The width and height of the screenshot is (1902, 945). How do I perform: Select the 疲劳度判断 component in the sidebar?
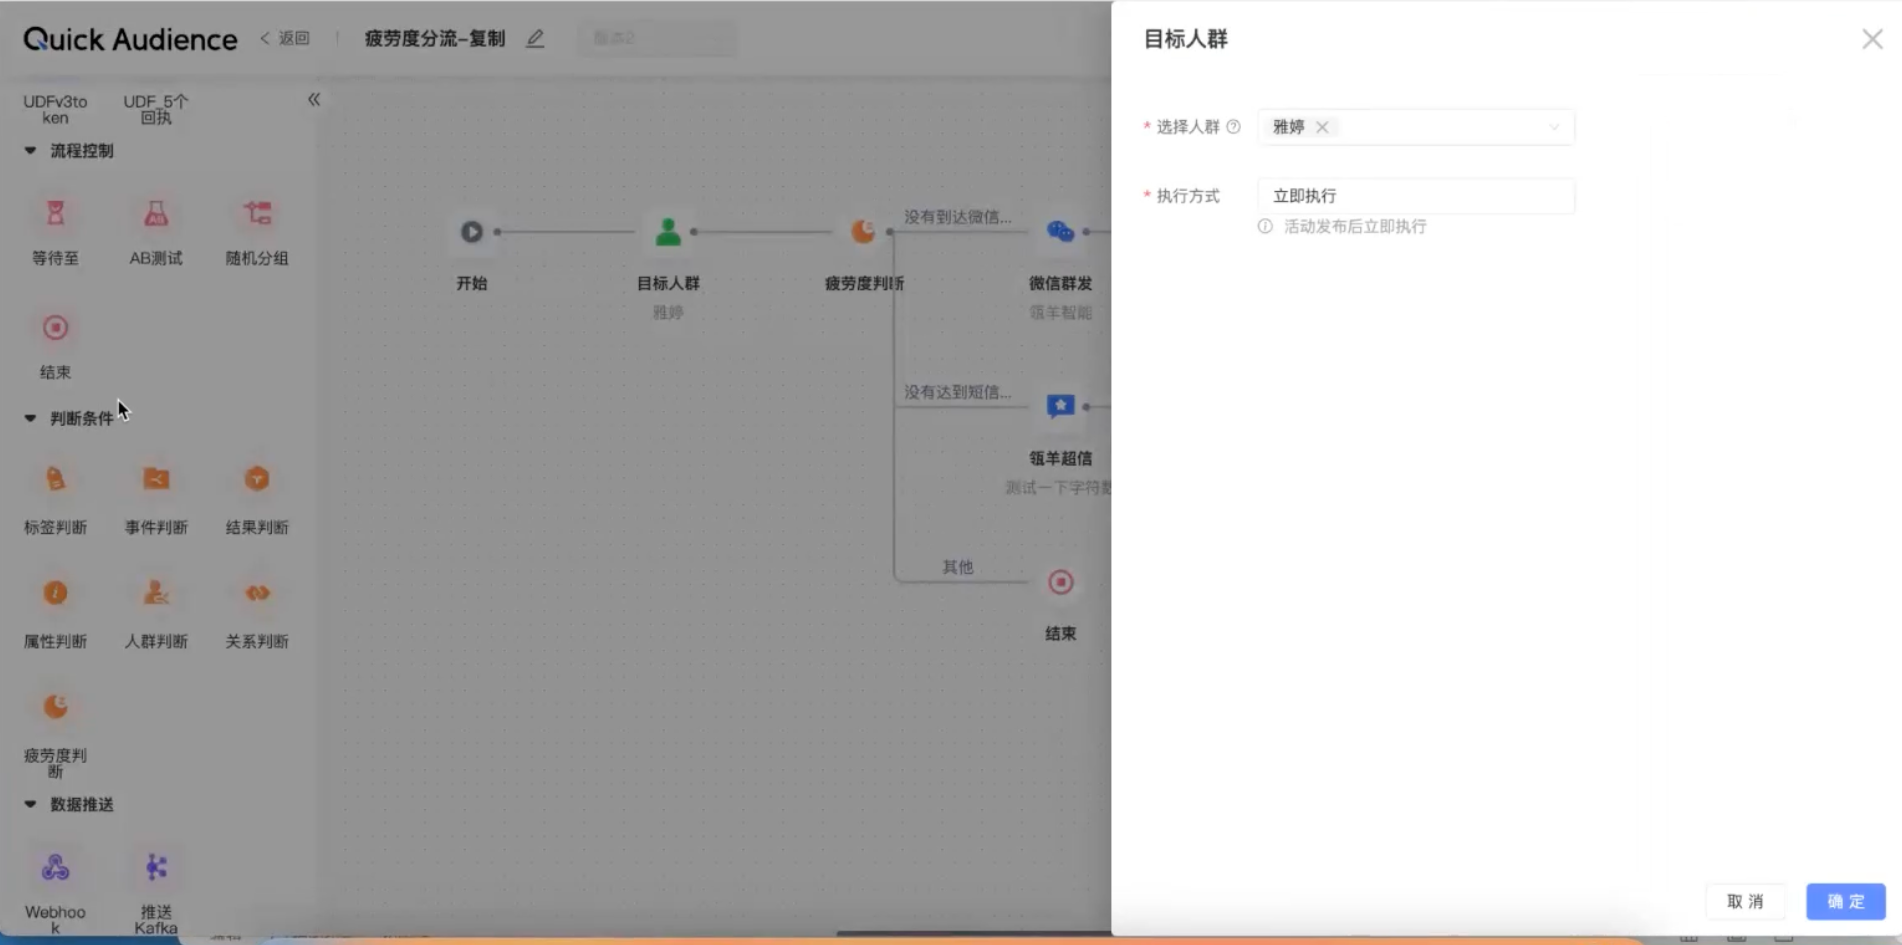55,707
